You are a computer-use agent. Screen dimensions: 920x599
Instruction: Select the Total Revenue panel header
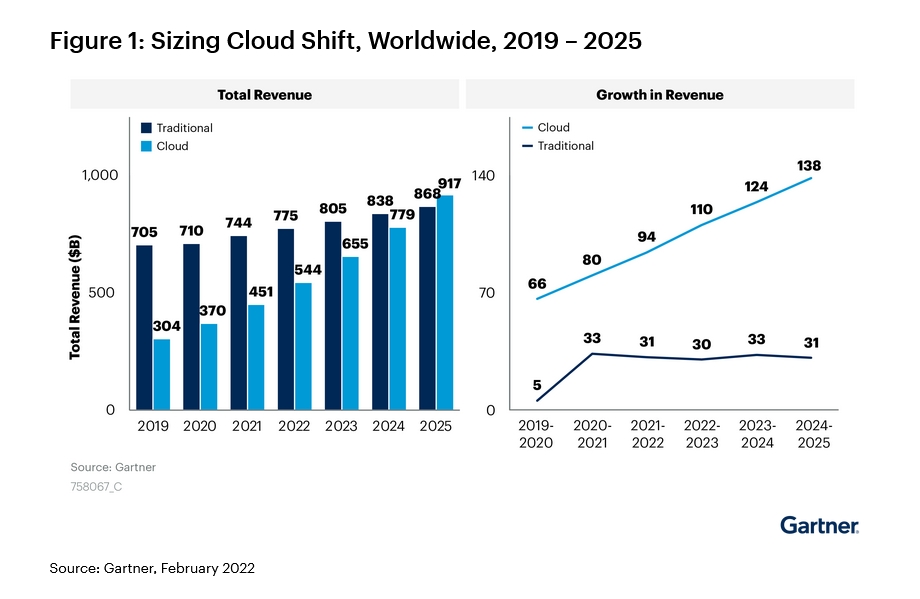click(265, 94)
